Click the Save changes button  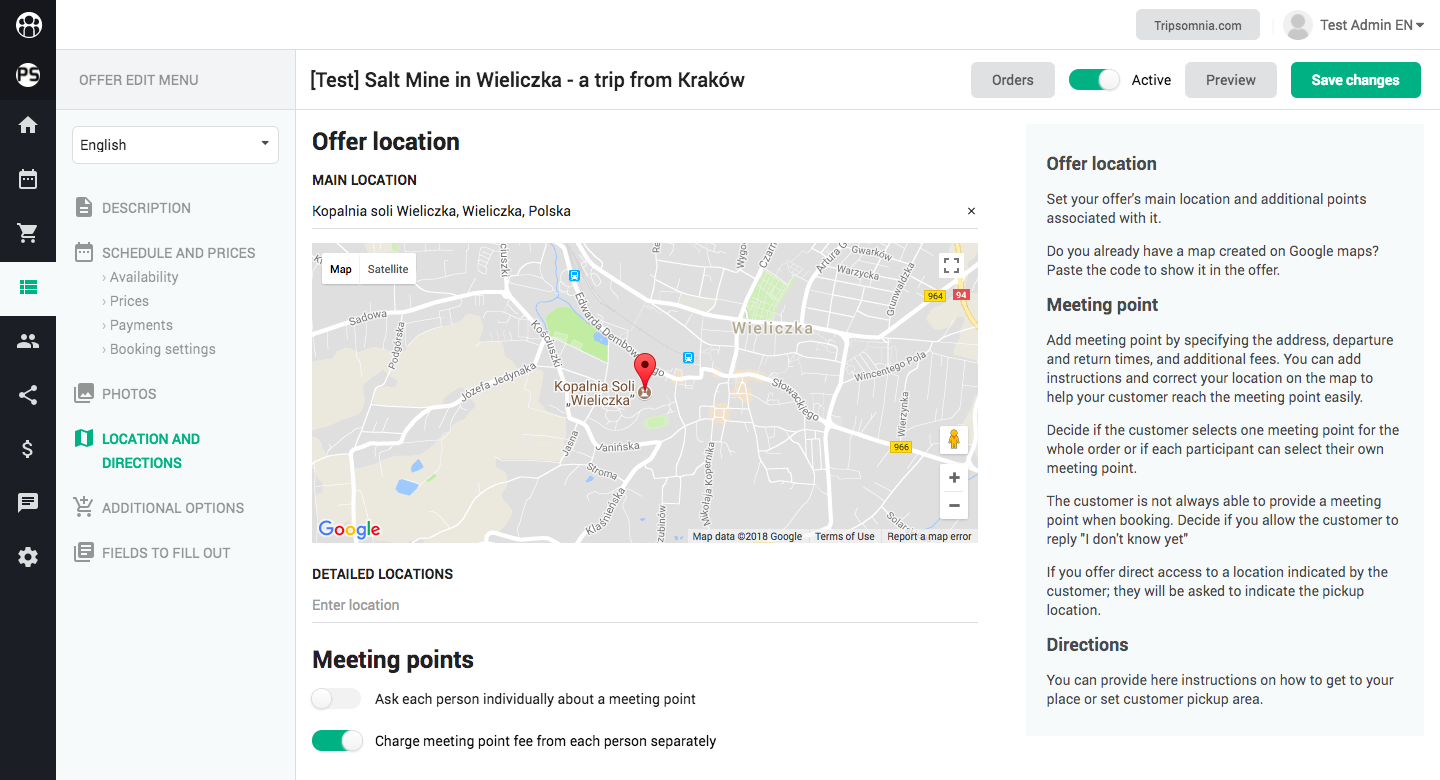tap(1355, 80)
